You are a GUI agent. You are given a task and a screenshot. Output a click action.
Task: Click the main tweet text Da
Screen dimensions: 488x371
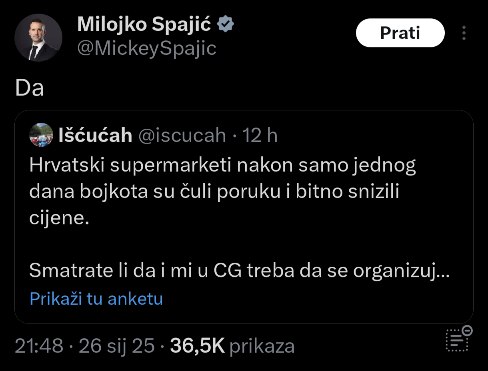29,88
